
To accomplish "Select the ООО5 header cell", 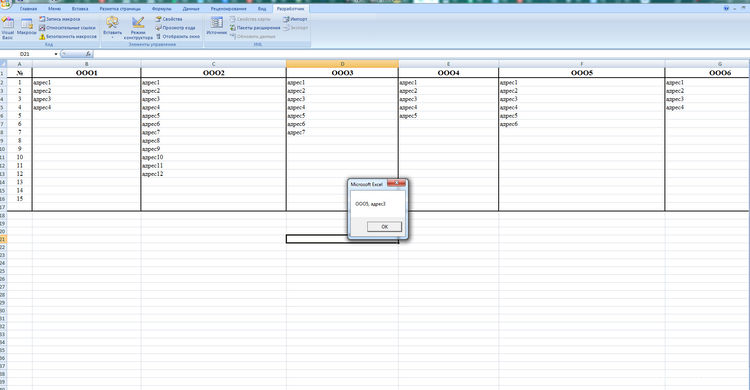I will coord(582,73).
